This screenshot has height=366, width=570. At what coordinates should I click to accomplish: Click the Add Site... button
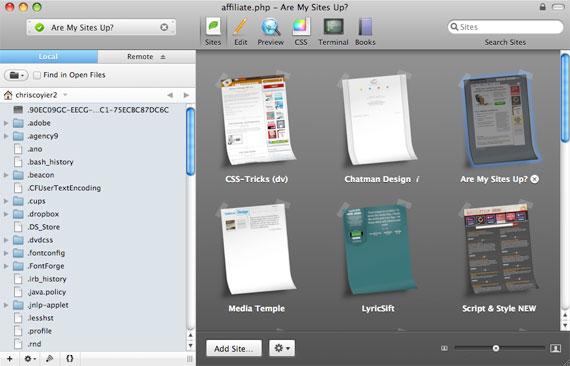(x=234, y=349)
